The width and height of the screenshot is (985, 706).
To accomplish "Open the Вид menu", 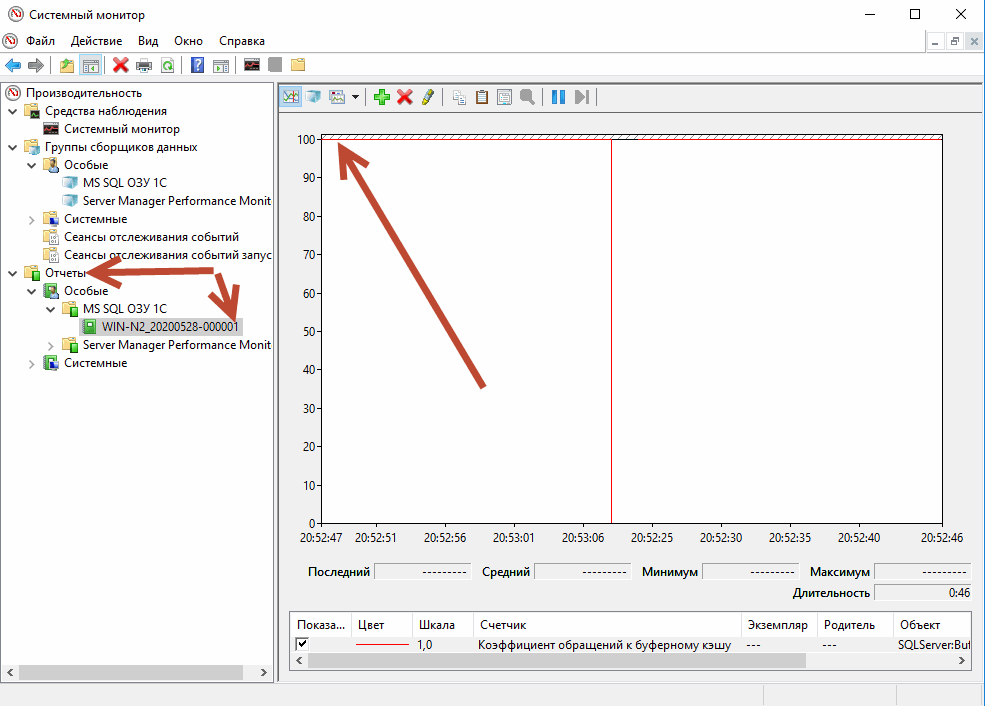I will tap(148, 41).
